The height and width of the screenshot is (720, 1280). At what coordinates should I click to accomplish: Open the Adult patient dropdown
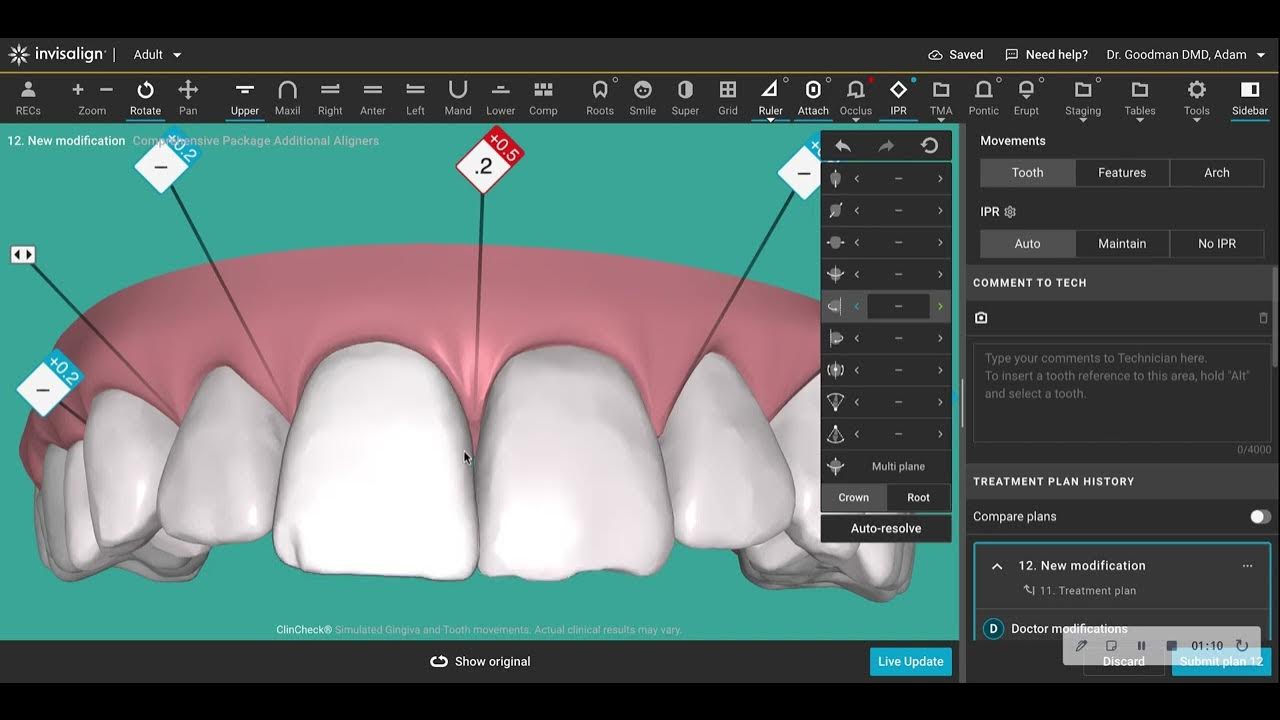click(158, 55)
